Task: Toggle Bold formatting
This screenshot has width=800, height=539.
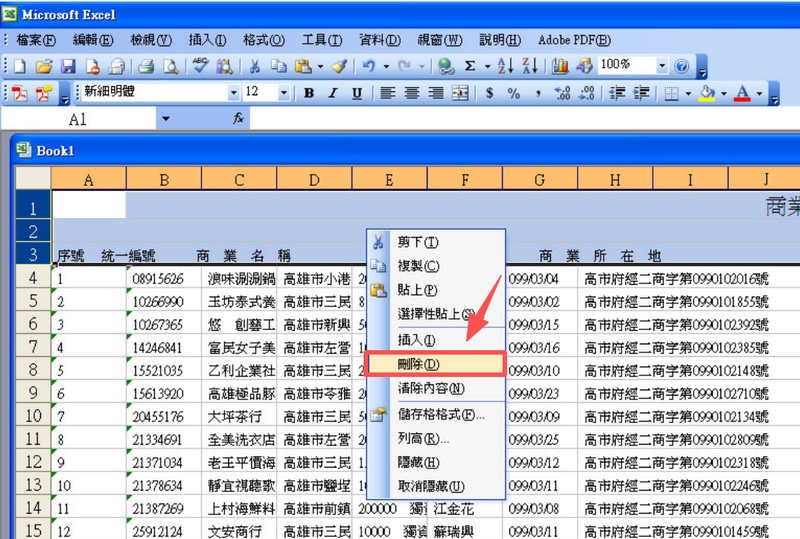Action: click(x=309, y=93)
